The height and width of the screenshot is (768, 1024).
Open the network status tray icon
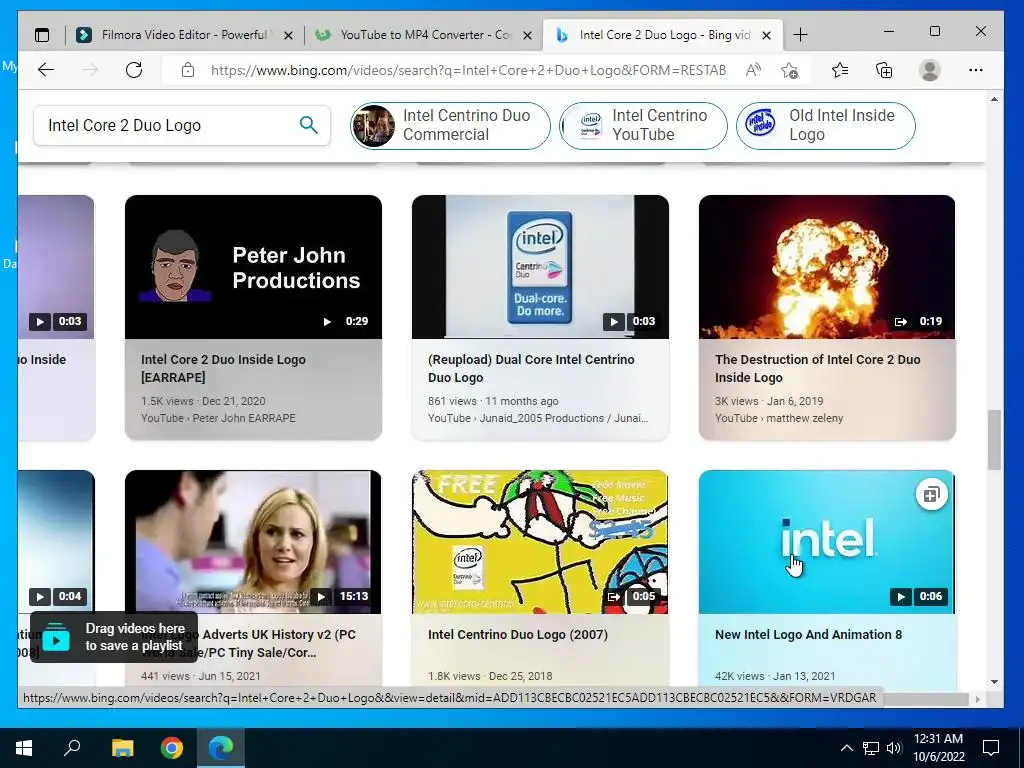coord(871,748)
